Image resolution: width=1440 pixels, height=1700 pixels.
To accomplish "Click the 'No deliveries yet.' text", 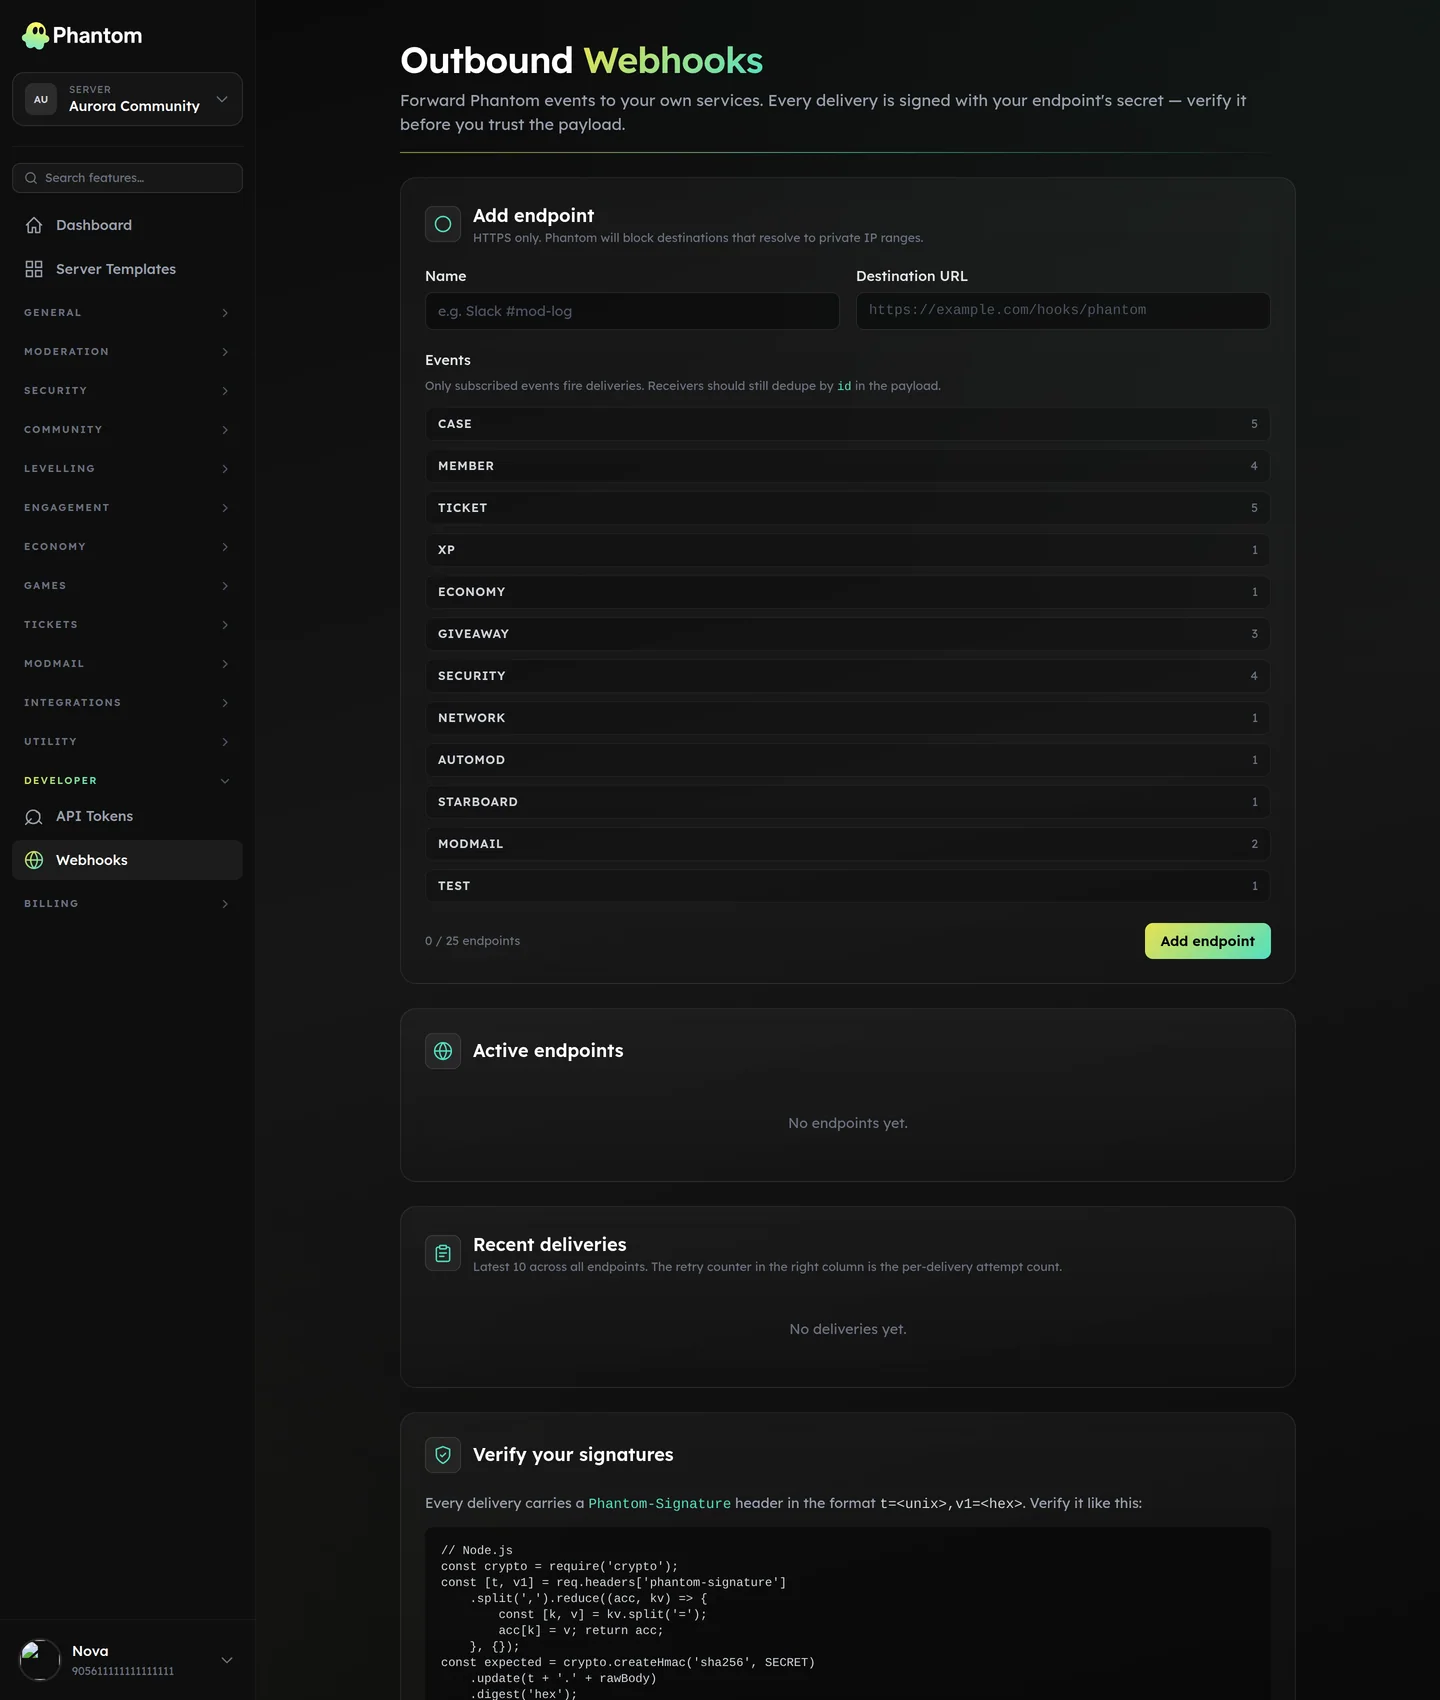I will tap(847, 1329).
